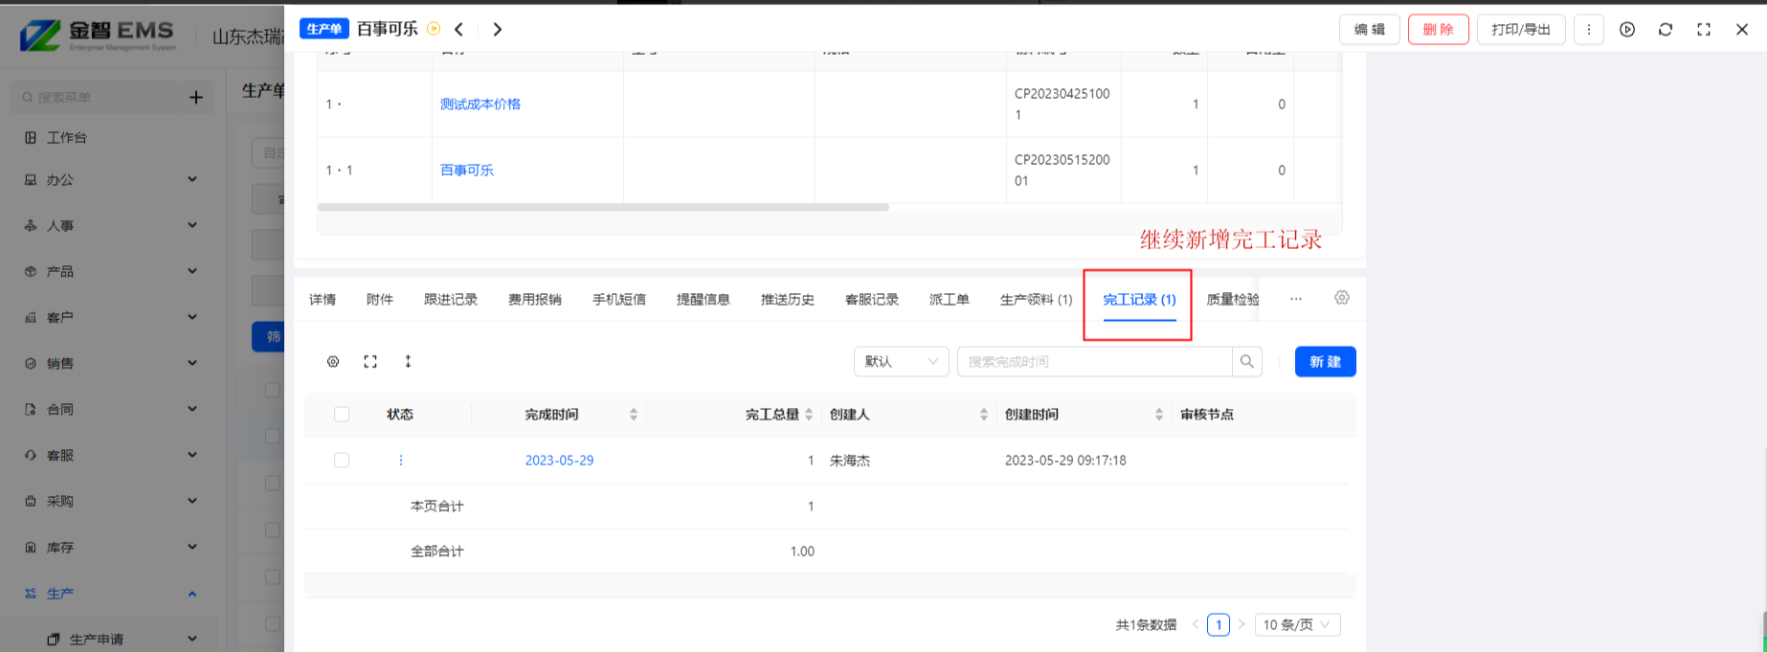The image size is (1767, 652).
Task: Click 新建 to add completion record
Action: [1325, 361]
